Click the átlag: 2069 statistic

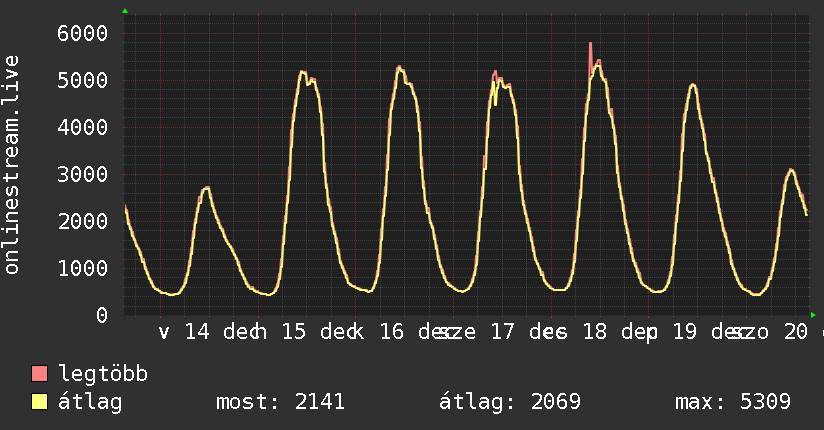click(x=510, y=402)
